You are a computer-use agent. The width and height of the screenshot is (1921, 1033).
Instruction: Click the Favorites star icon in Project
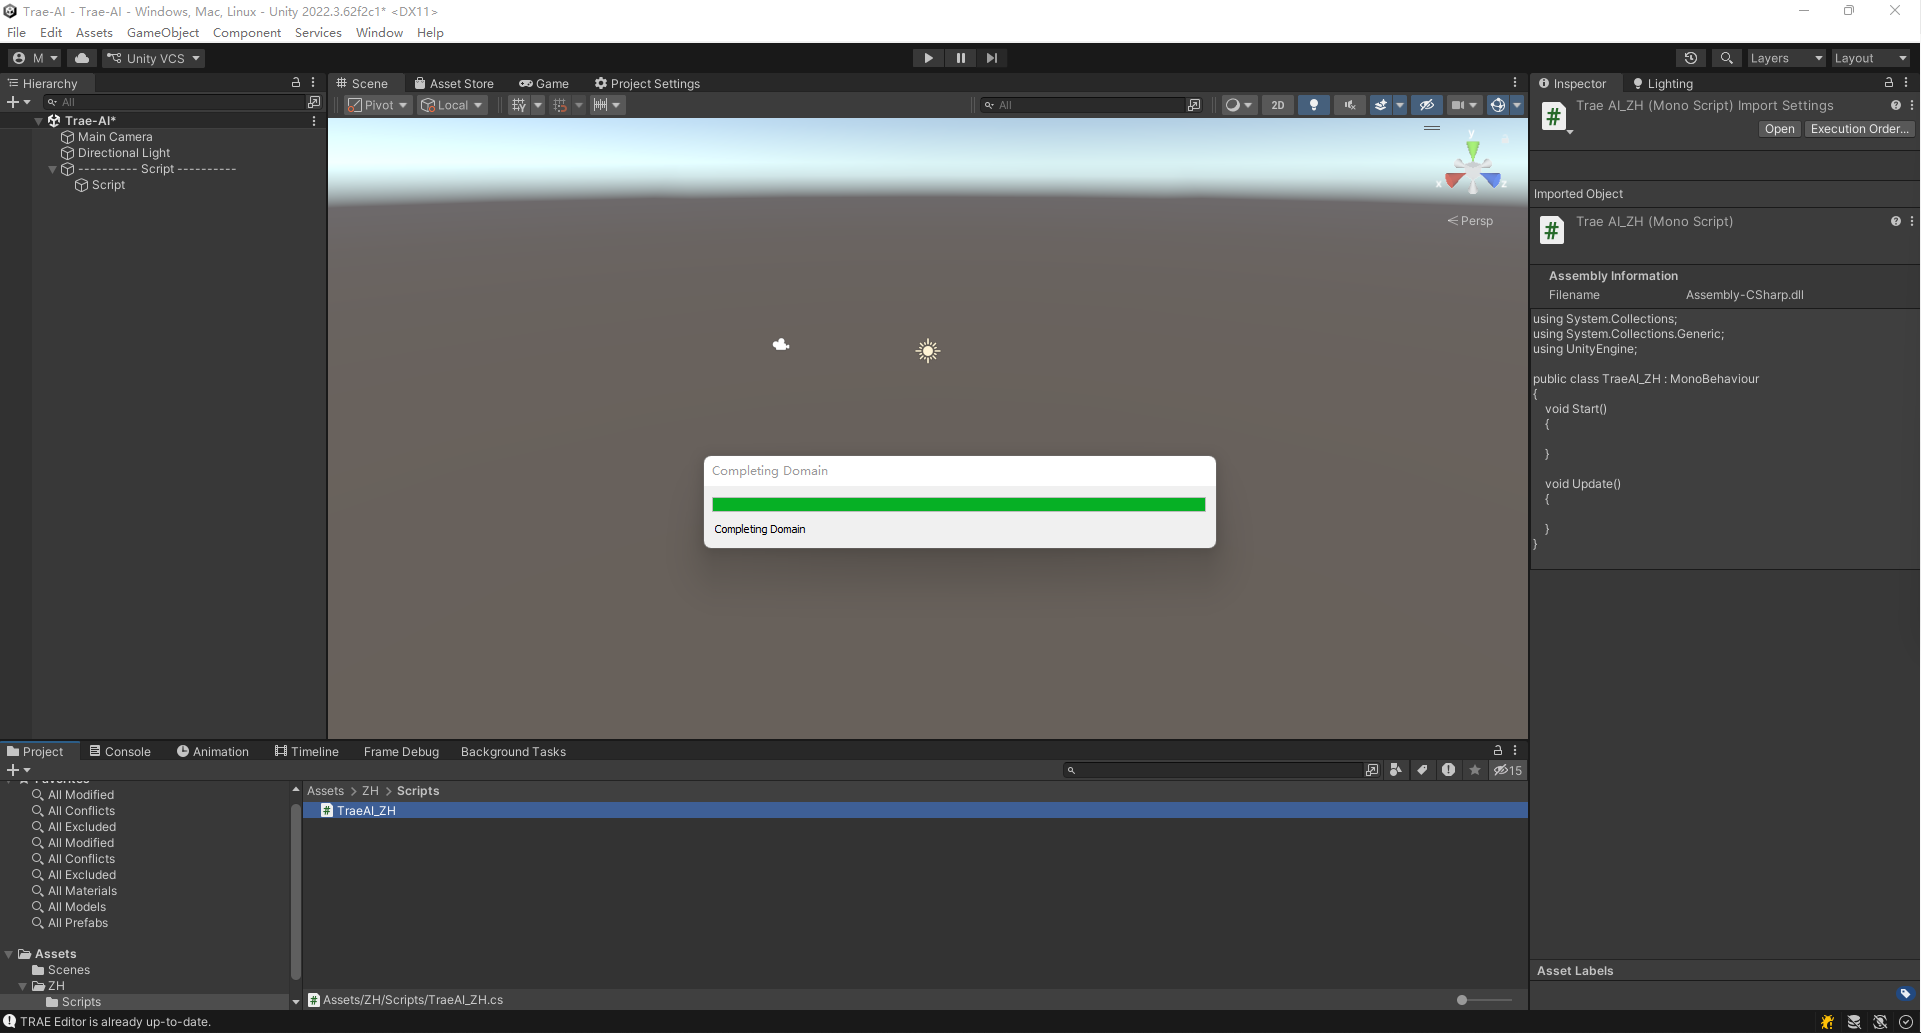click(x=1474, y=770)
